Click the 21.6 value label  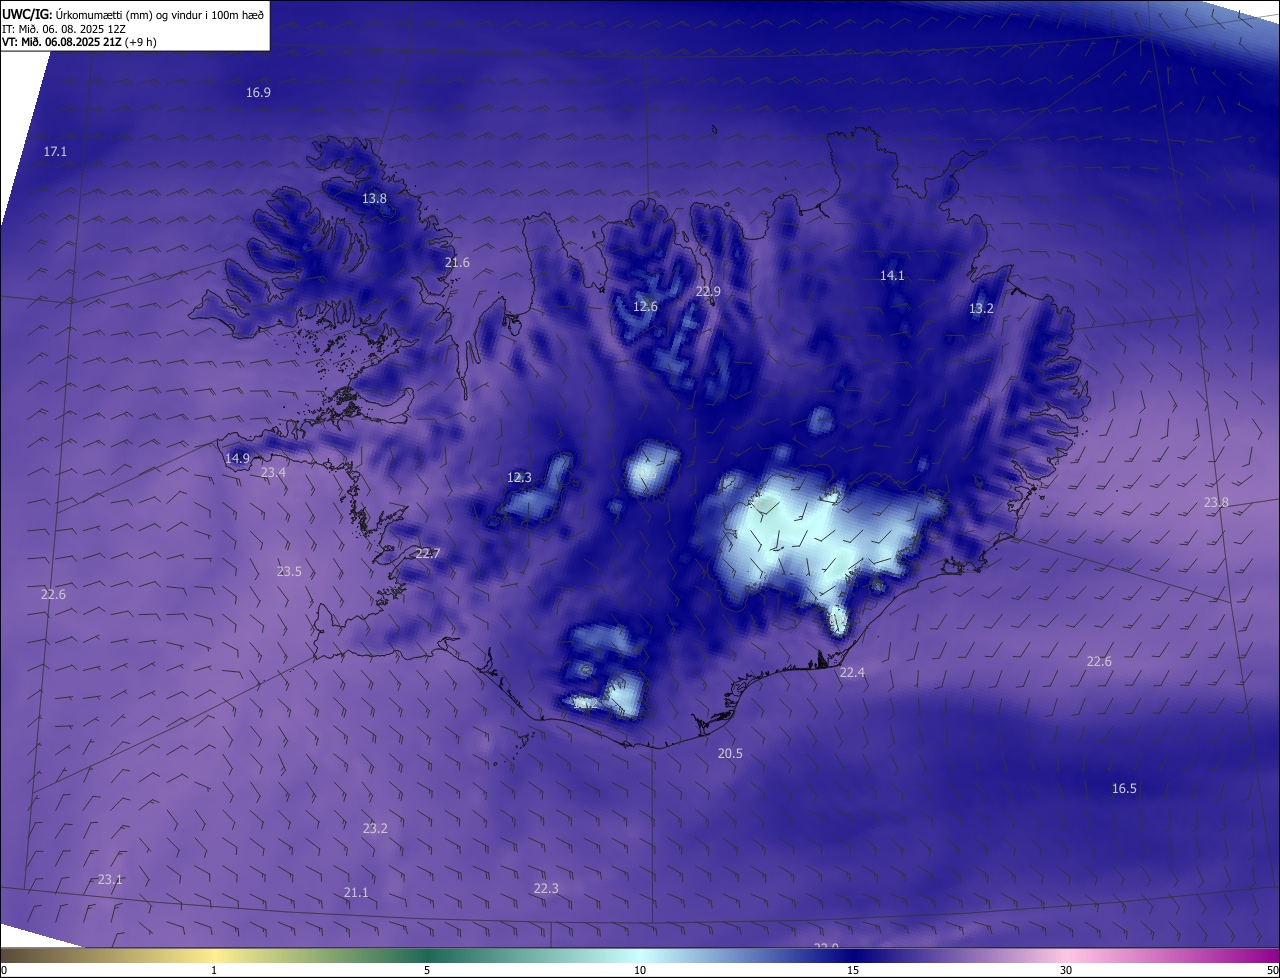click(457, 262)
